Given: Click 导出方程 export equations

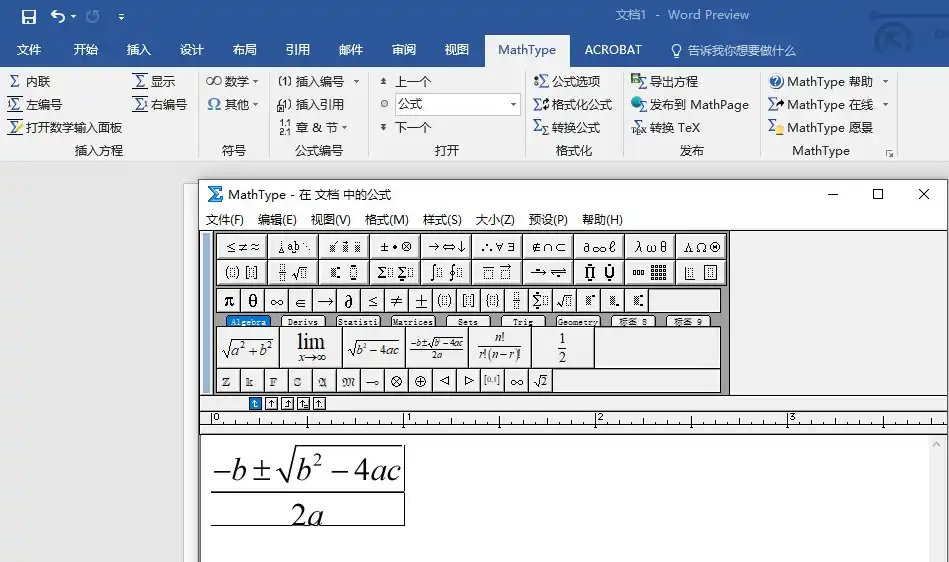Looking at the screenshot, I should (665, 81).
